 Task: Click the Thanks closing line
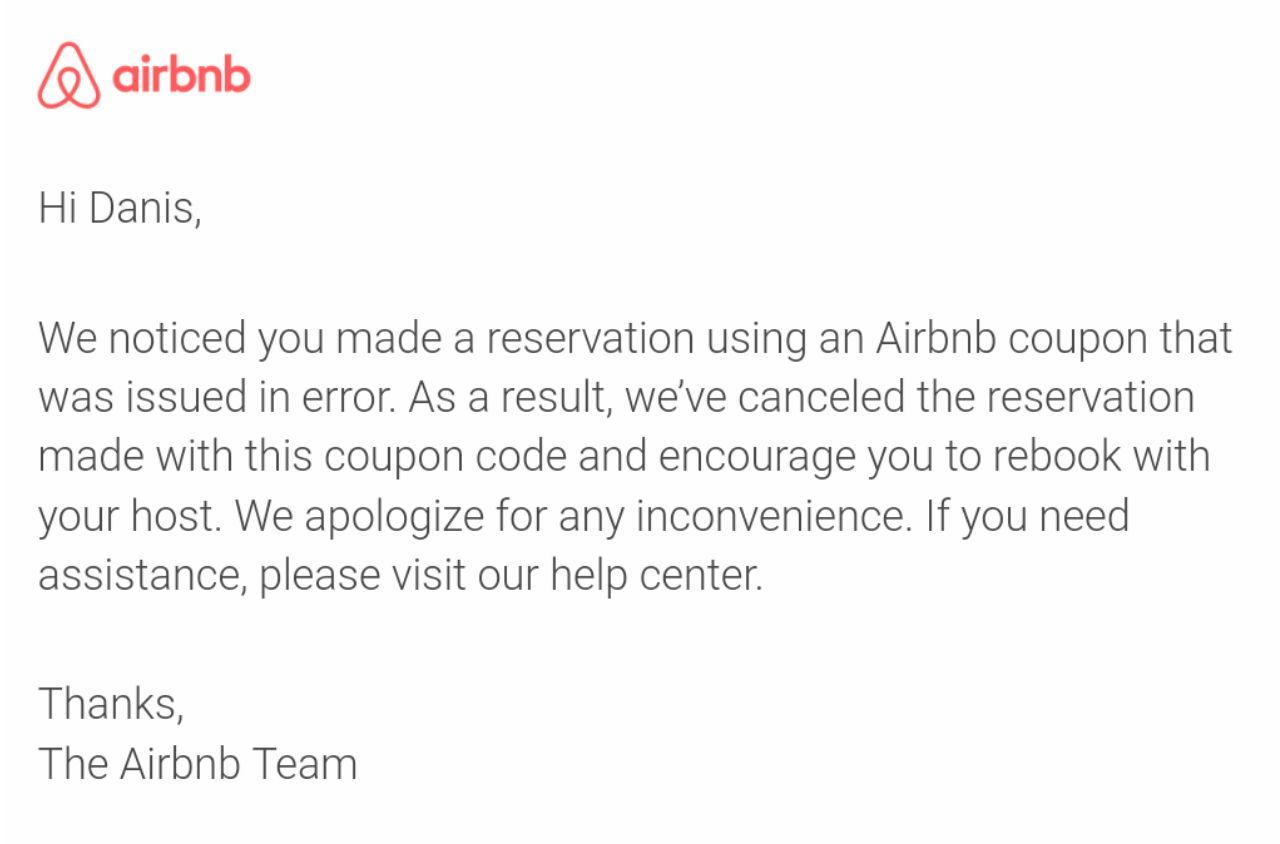pos(111,704)
